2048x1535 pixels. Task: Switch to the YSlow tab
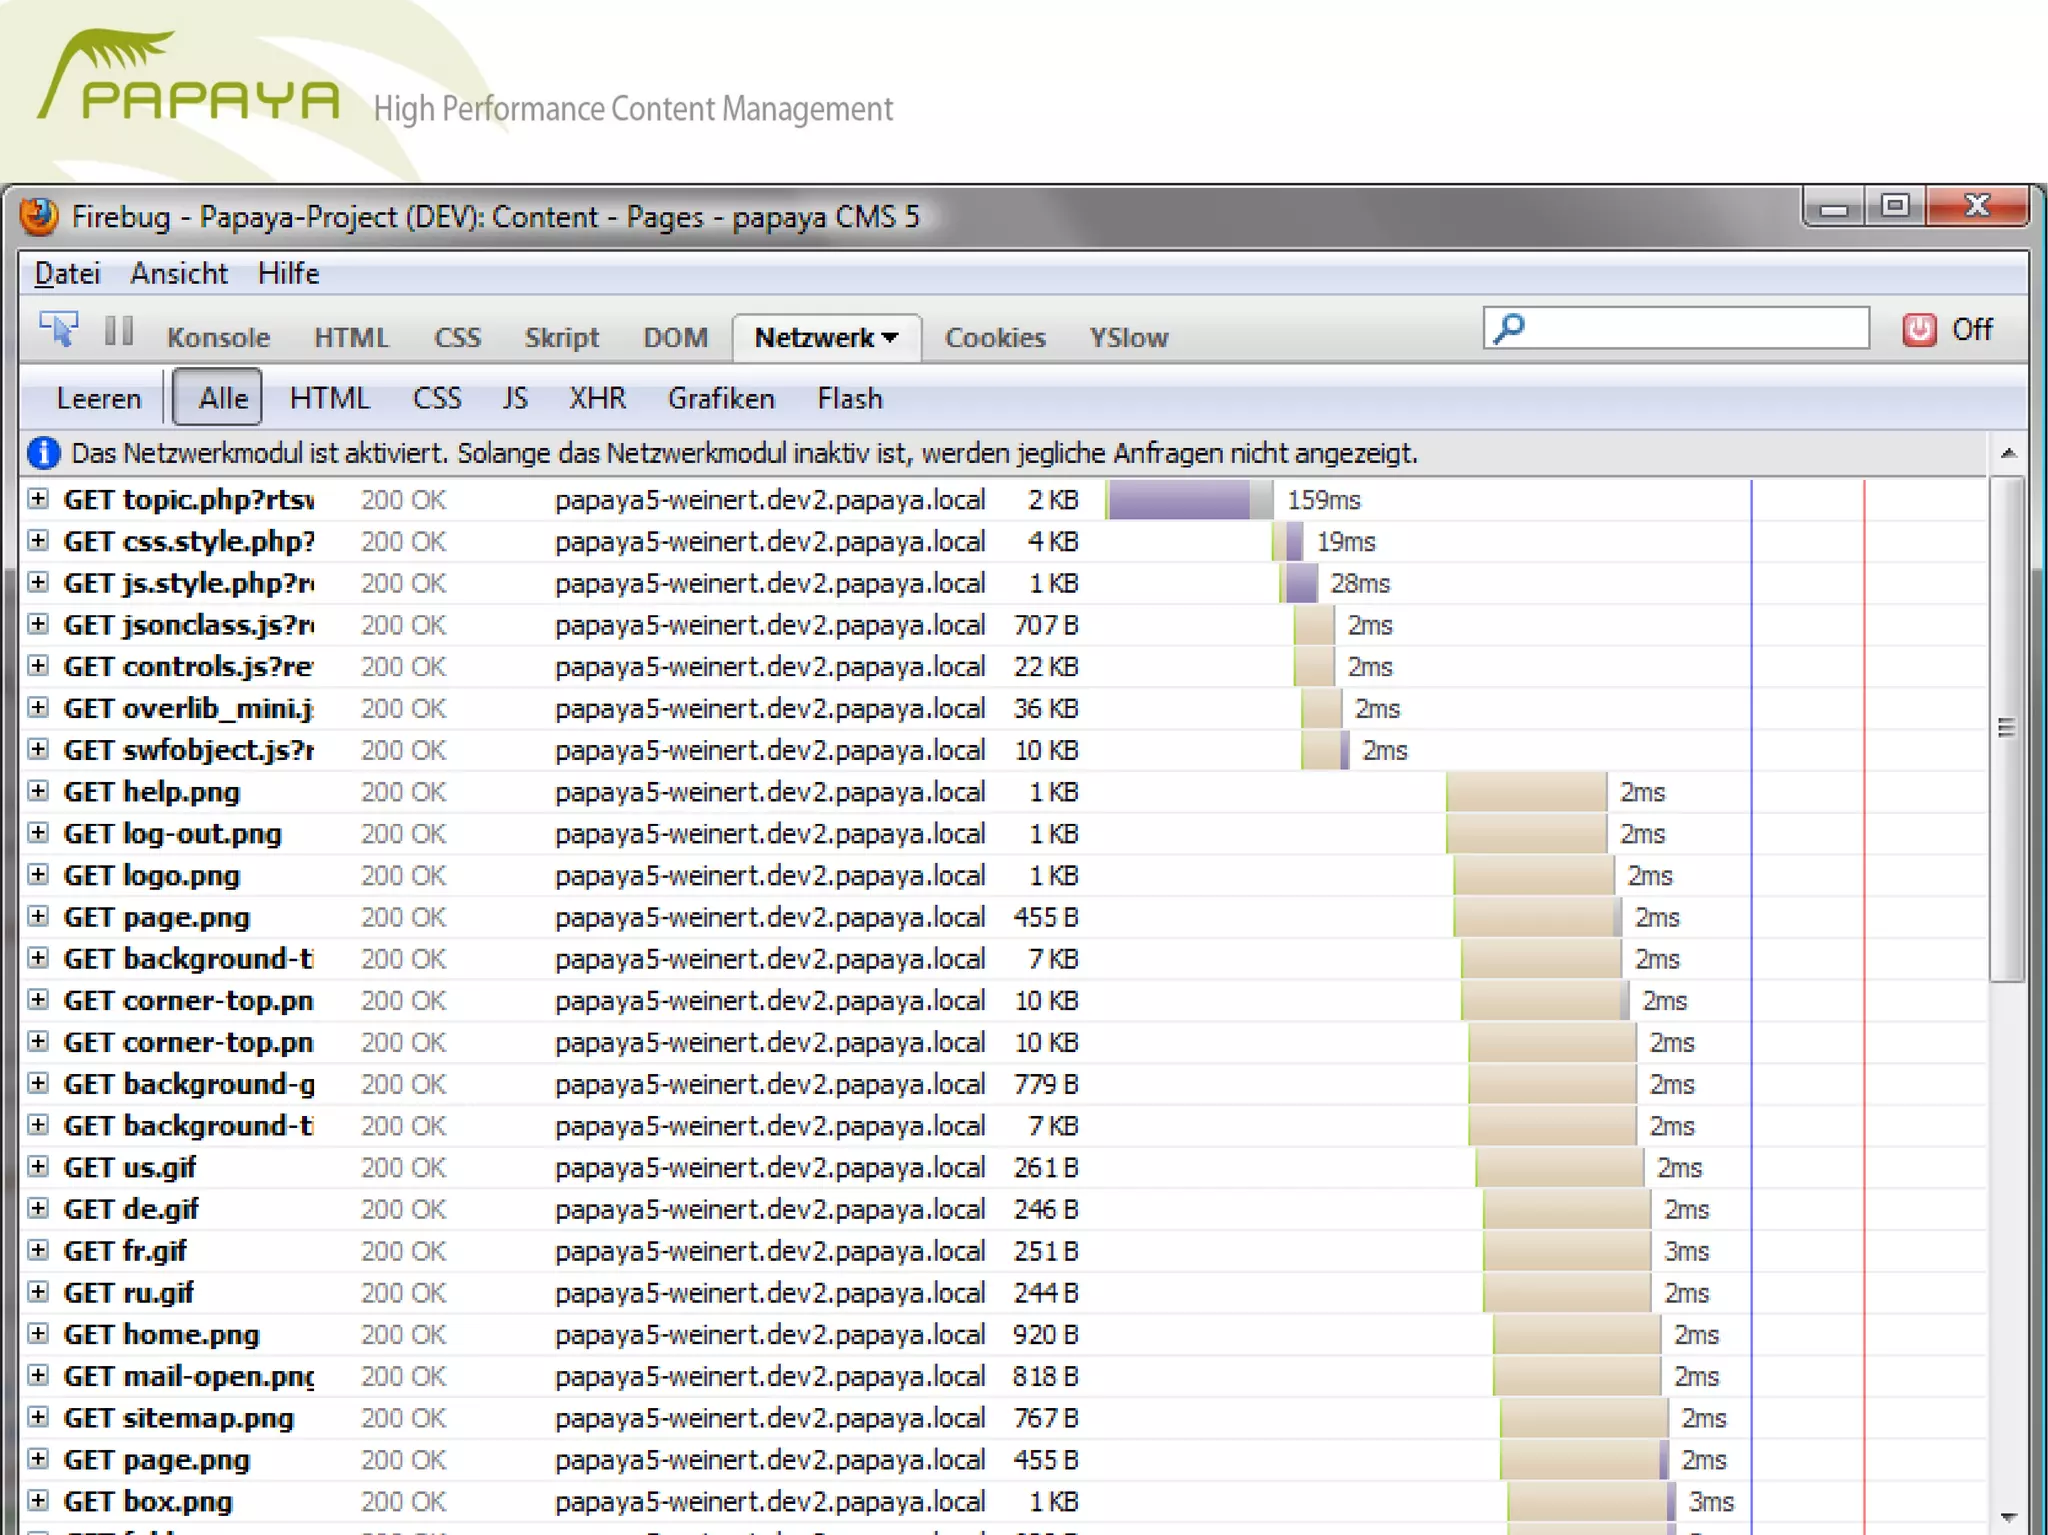point(1129,338)
